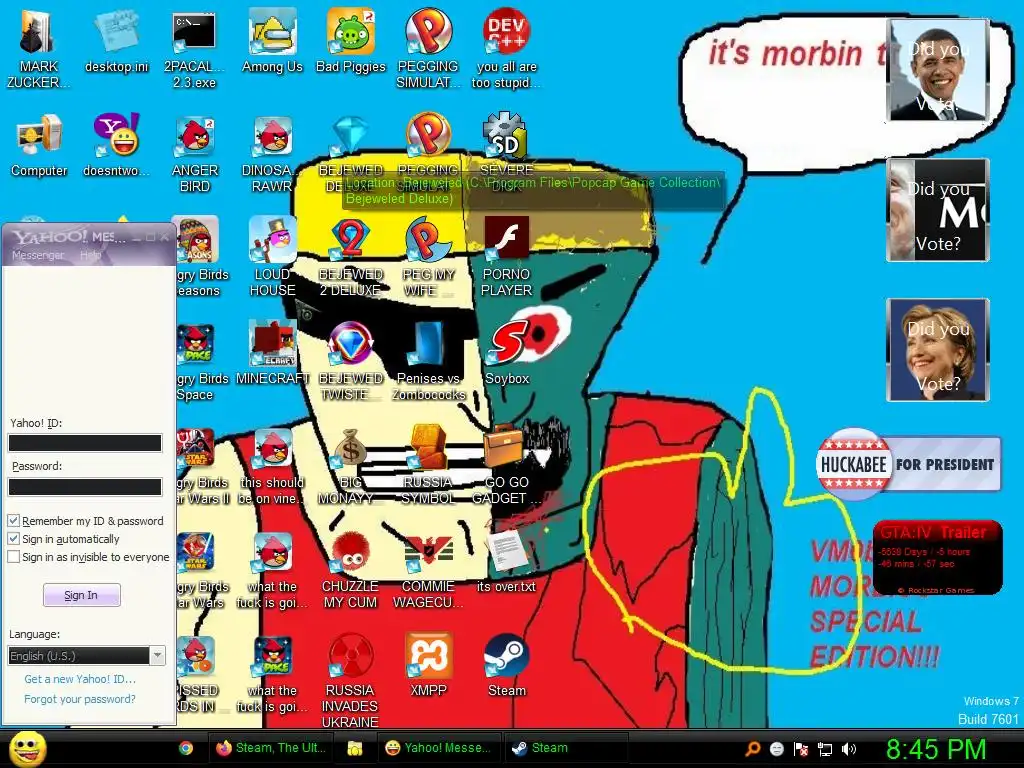The image size is (1024, 768).
Task: Enable Sign in as invisible to everyone
Action: [x=14, y=557]
